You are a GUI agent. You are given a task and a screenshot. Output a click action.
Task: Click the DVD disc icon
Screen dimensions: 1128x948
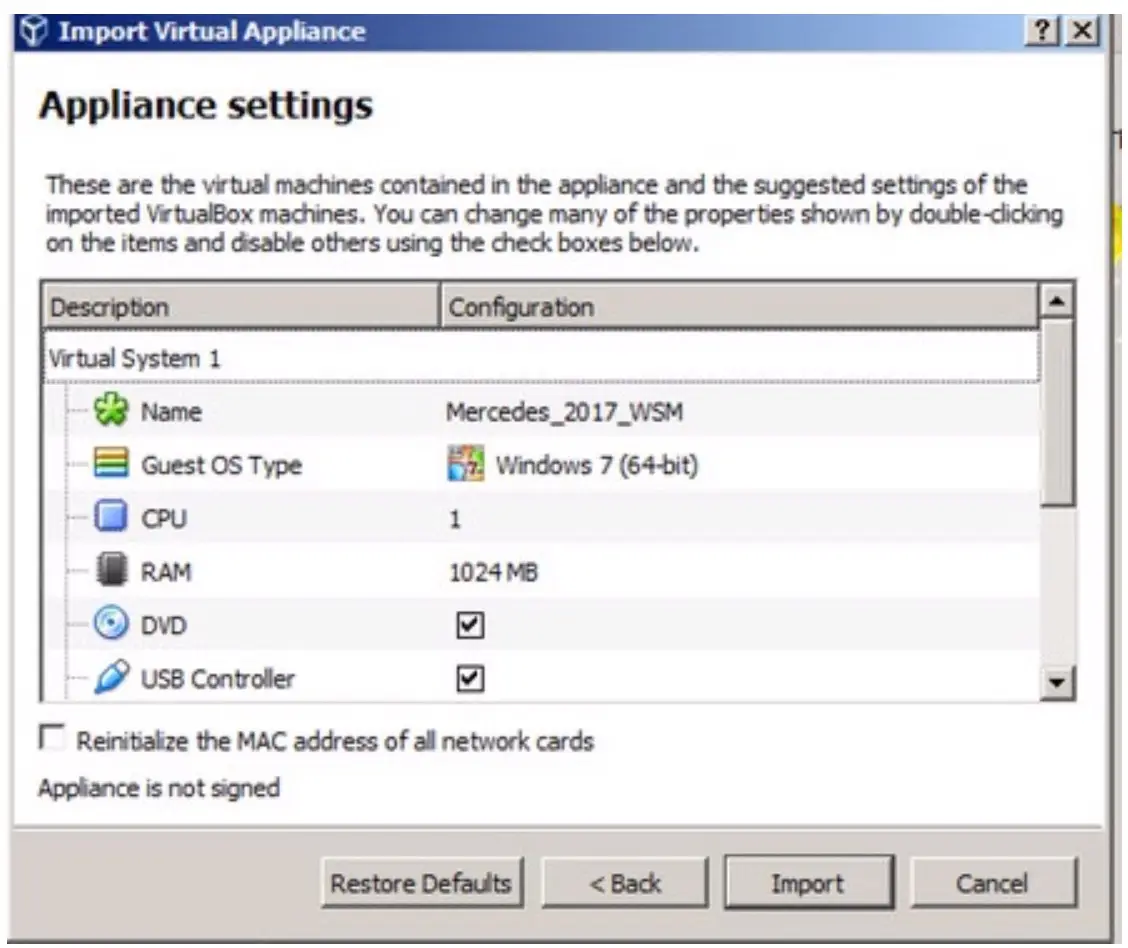110,626
